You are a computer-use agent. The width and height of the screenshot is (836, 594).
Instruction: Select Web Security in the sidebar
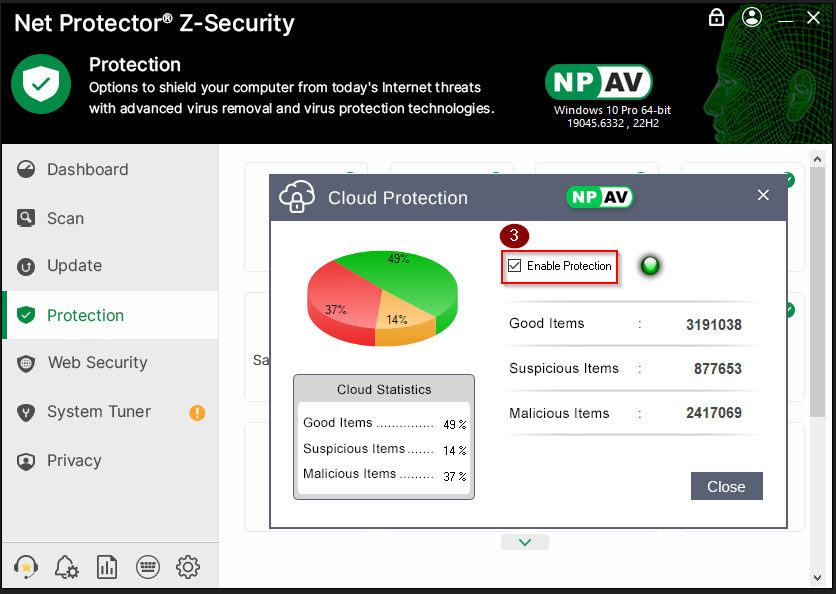pos(97,363)
